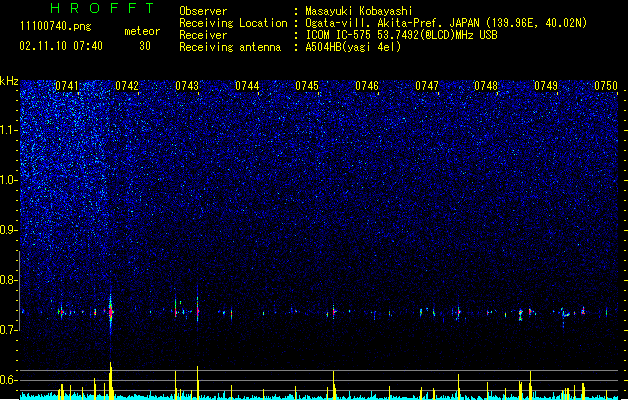The width and height of the screenshot is (629, 400).
Task: Click the Observer field label
Action: pyautogui.click(x=203, y=11)
